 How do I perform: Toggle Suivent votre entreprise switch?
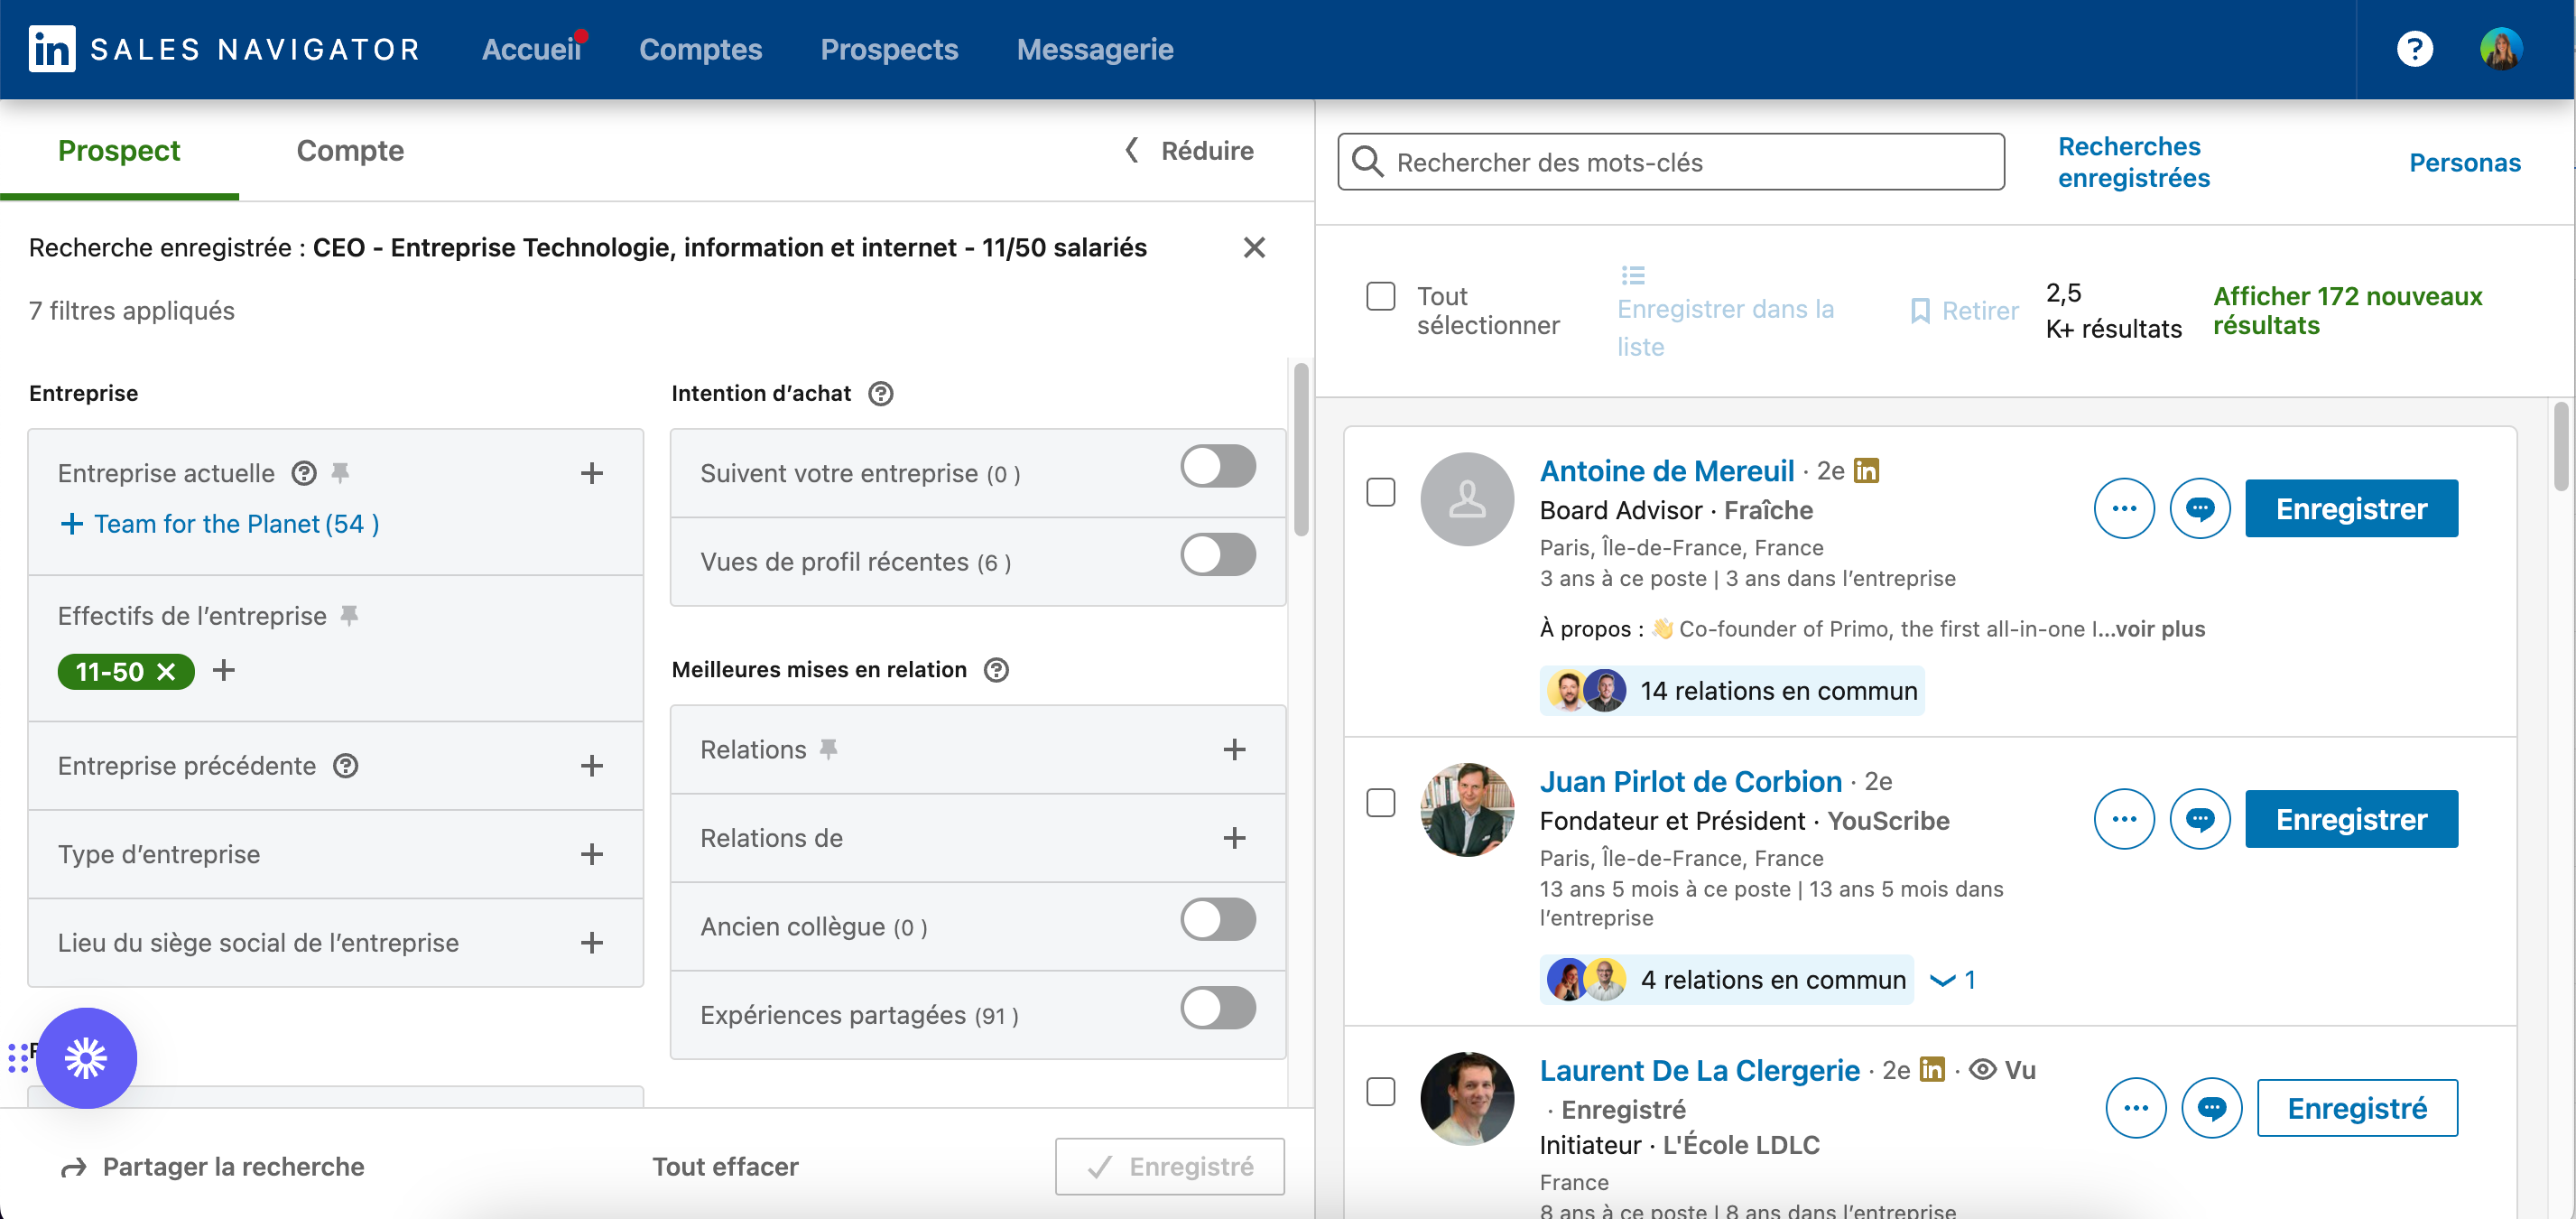pyautogui.click(x=1217, y=467)
